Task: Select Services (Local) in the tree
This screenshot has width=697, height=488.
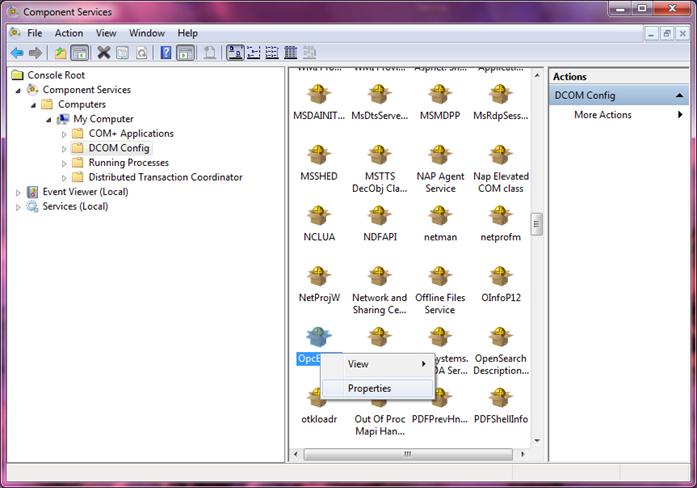Action: [x=75, y=207]
